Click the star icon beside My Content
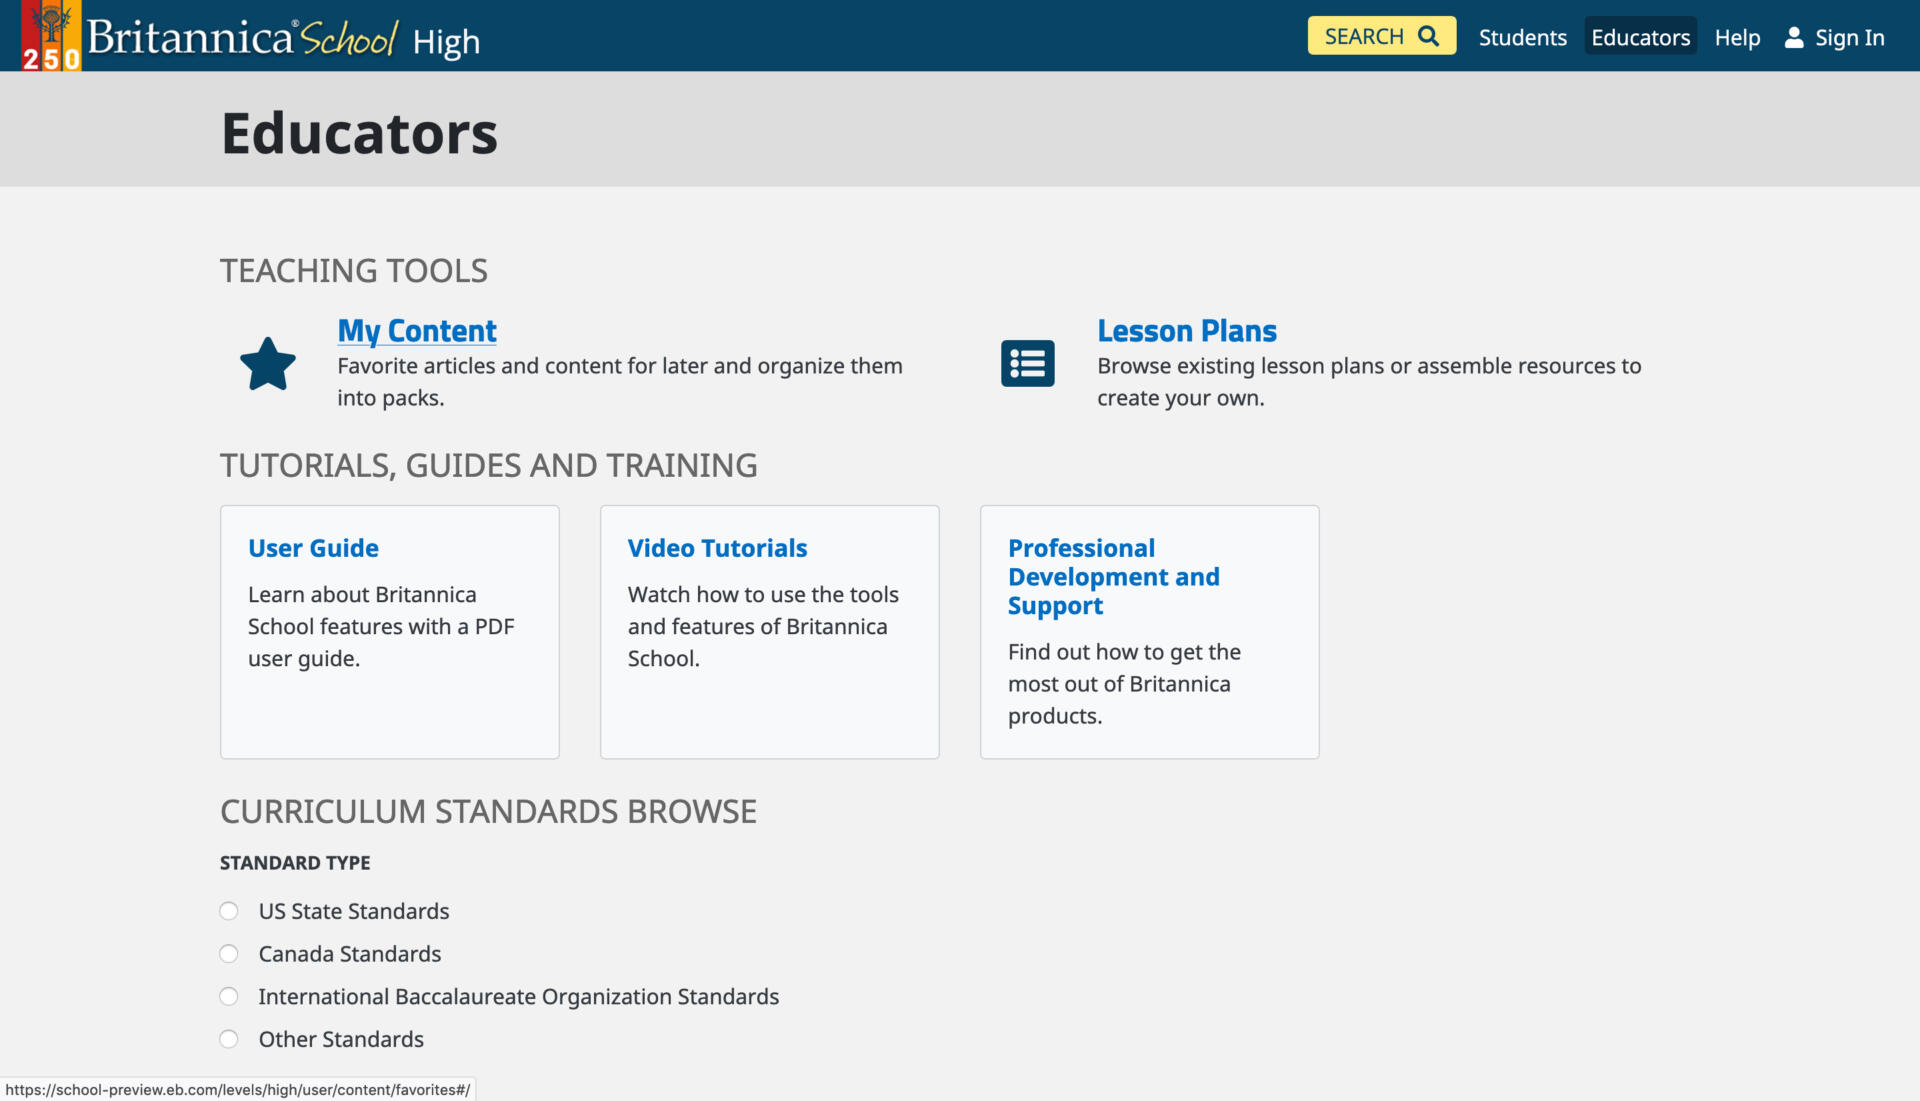 pyautogui.click(x=267, y=363)
